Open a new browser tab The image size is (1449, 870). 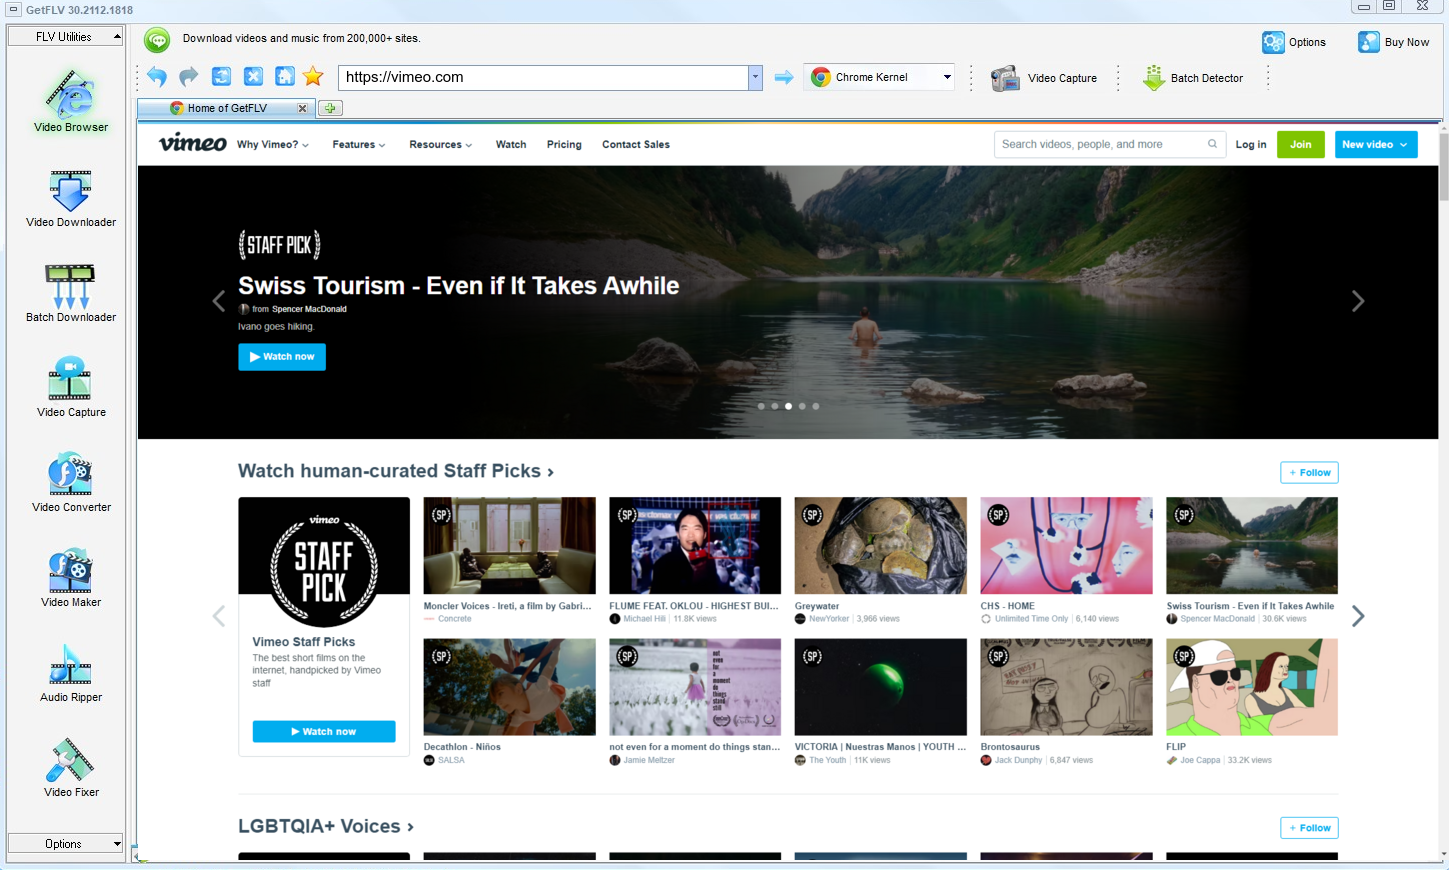[x=330, y=108]
